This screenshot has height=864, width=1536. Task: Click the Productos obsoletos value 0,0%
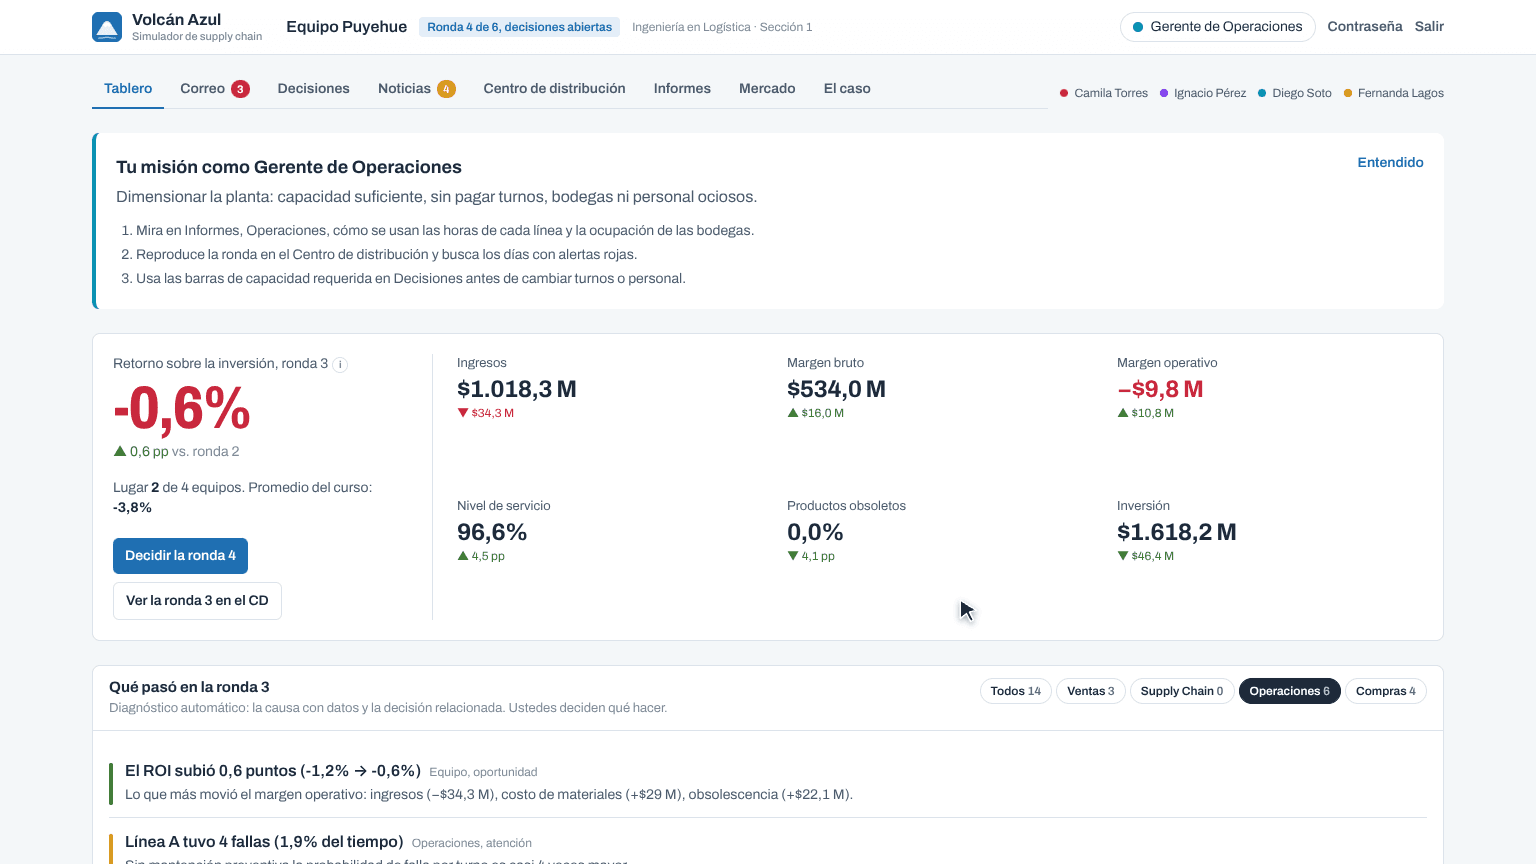click(815, 532)
